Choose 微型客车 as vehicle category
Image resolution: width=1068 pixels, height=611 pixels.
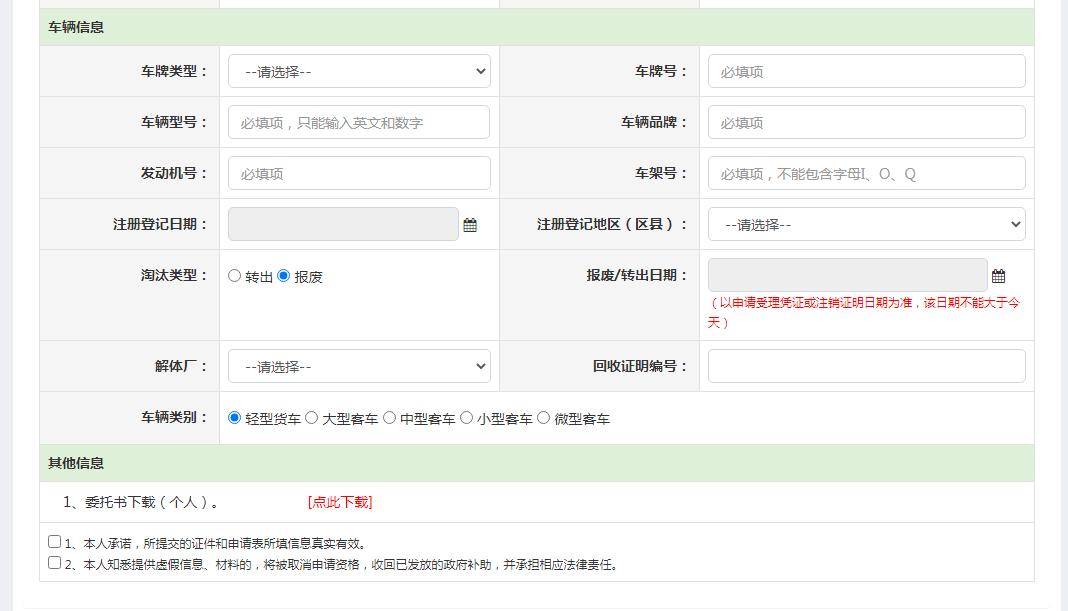pyautogui.click(x=541, y=417)
